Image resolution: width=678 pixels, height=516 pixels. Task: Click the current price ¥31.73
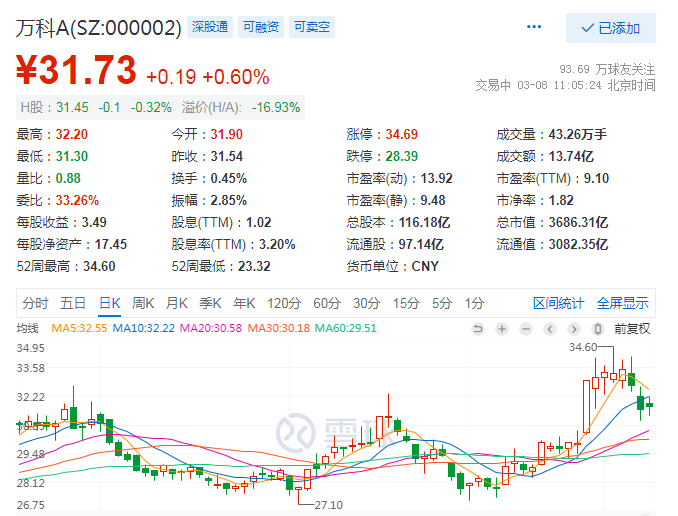[x=77, y=70]
